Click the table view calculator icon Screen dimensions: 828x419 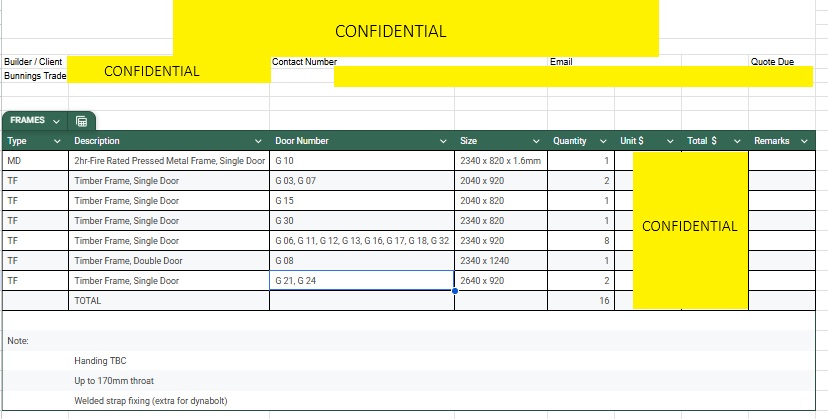click(81, 121)
